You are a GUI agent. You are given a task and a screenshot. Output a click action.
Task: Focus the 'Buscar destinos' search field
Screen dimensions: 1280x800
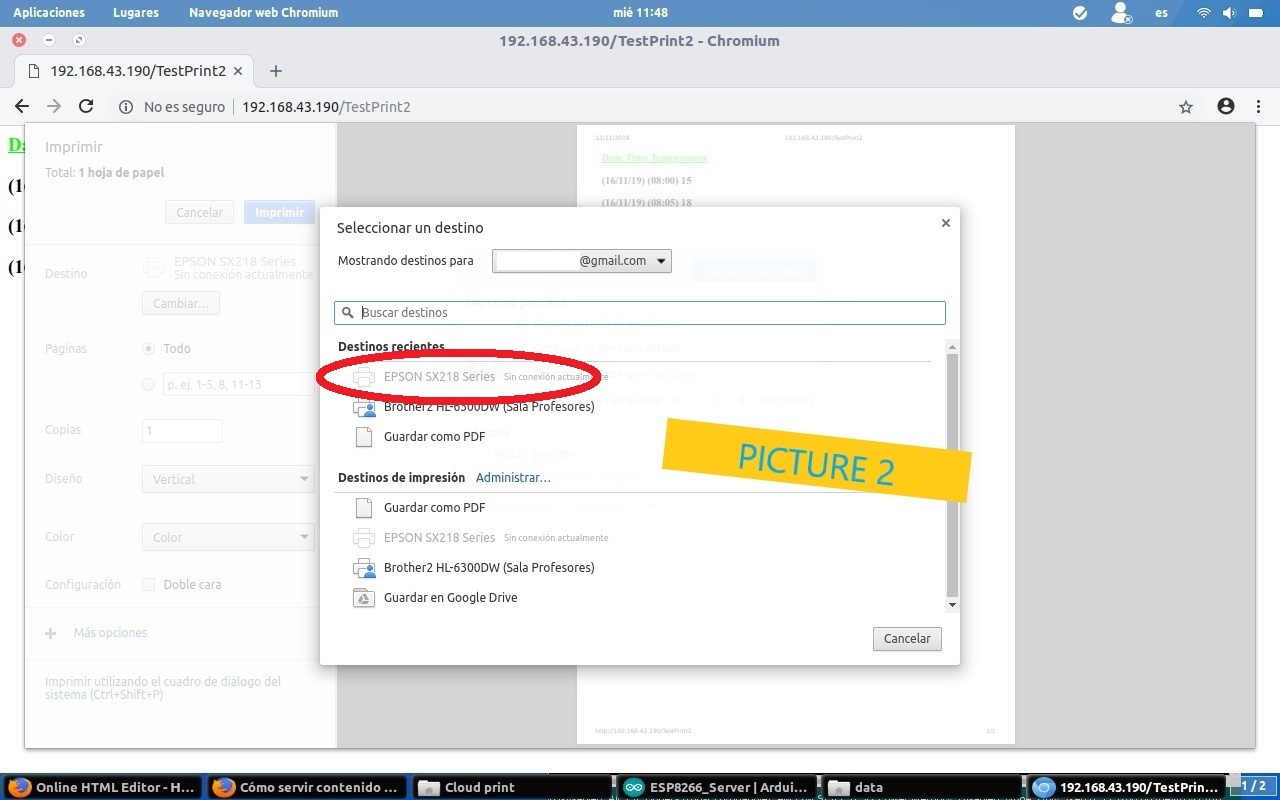pyautogui.click(x=640, y=313)
